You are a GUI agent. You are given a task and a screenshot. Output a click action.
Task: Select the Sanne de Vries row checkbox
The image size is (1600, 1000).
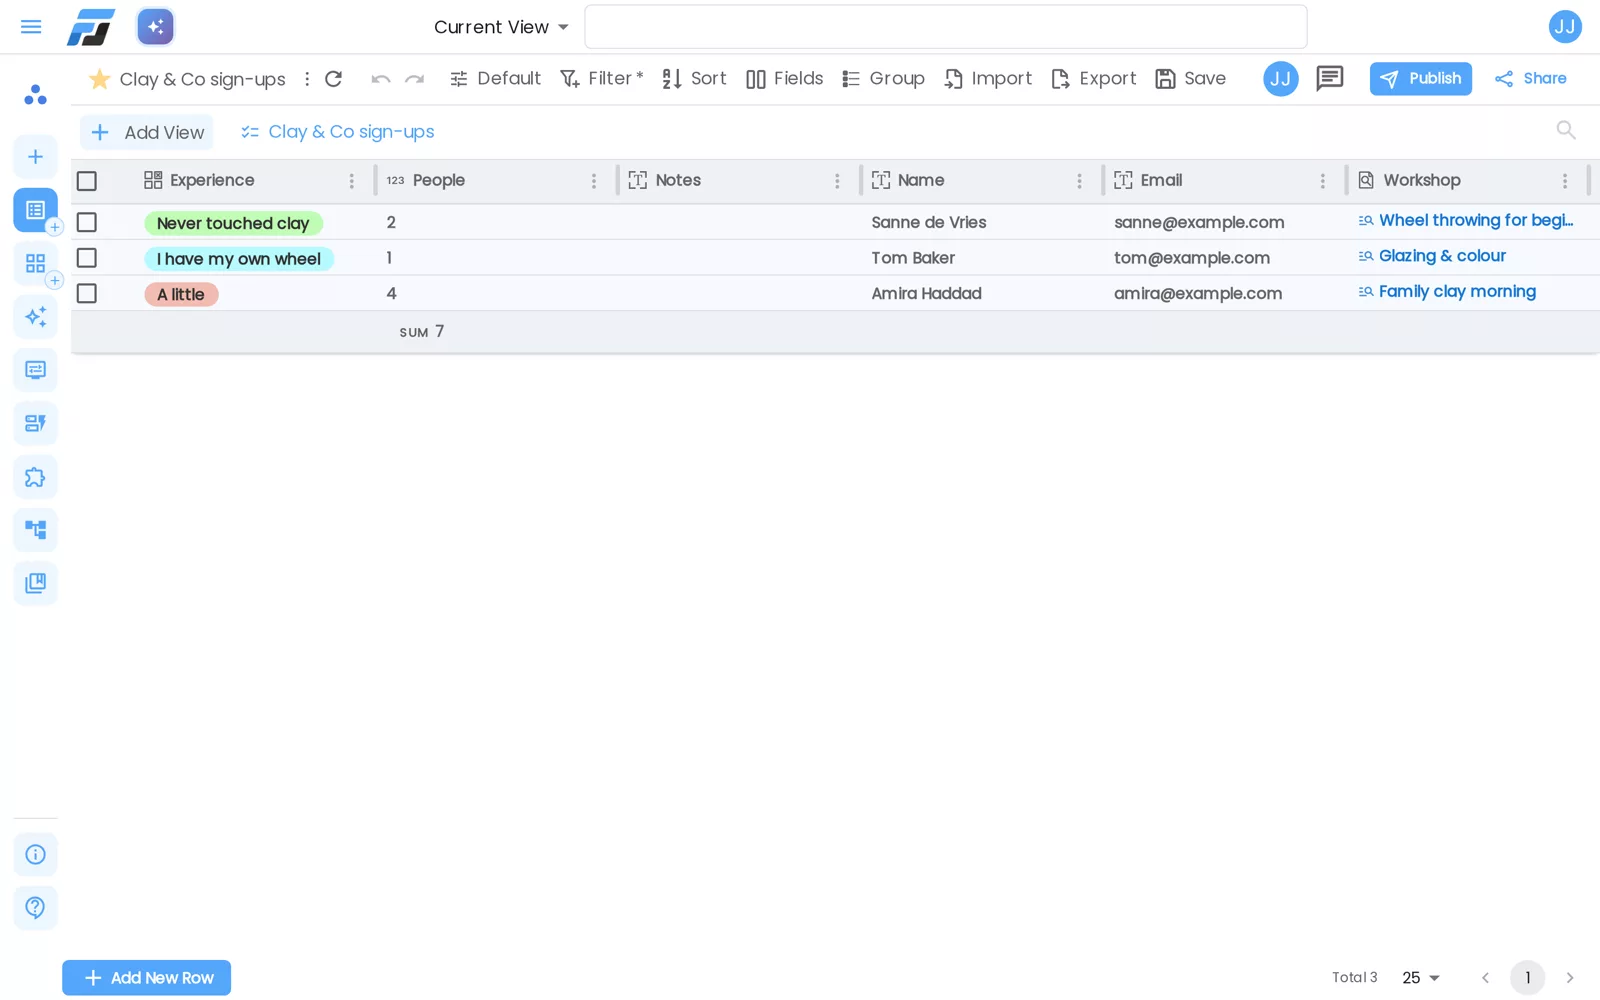pos(87,222)
